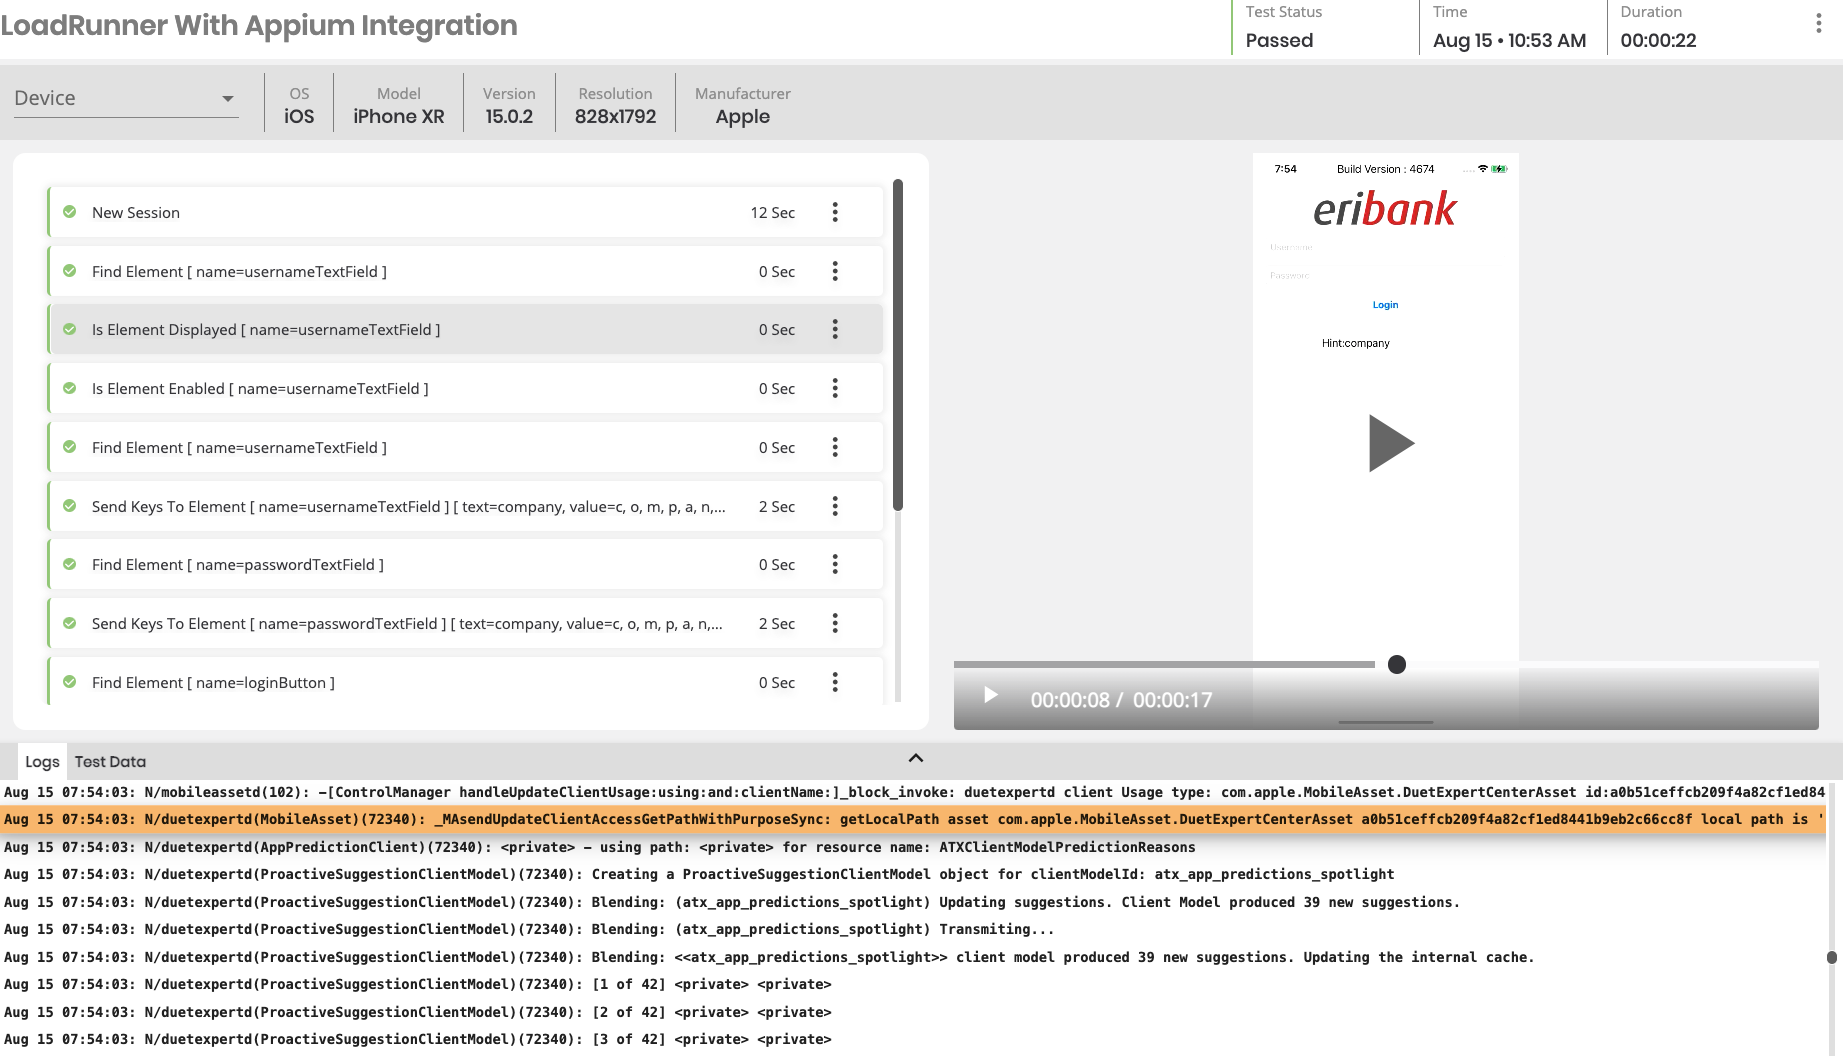The height and width of the screenshot is (1056, 1843).
Task: Click small play button in video controls
Action: coord(990,695)
